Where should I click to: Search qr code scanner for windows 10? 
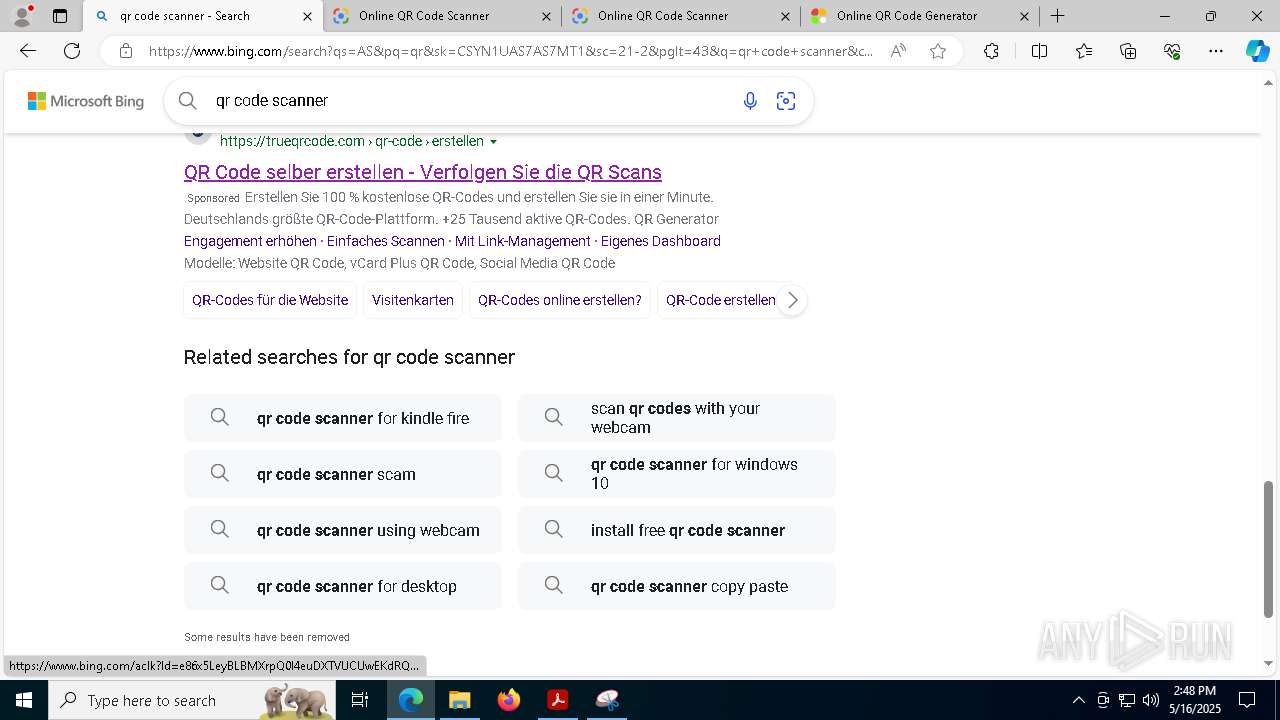coord(677,474)
